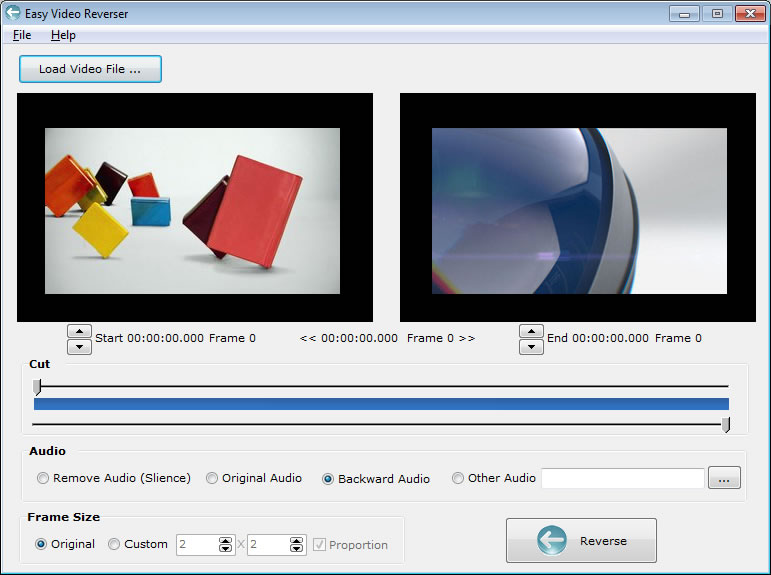This screenshot has width=771, height=575.
Task: Click the custom width input field
Action: [x=198, y=545]
